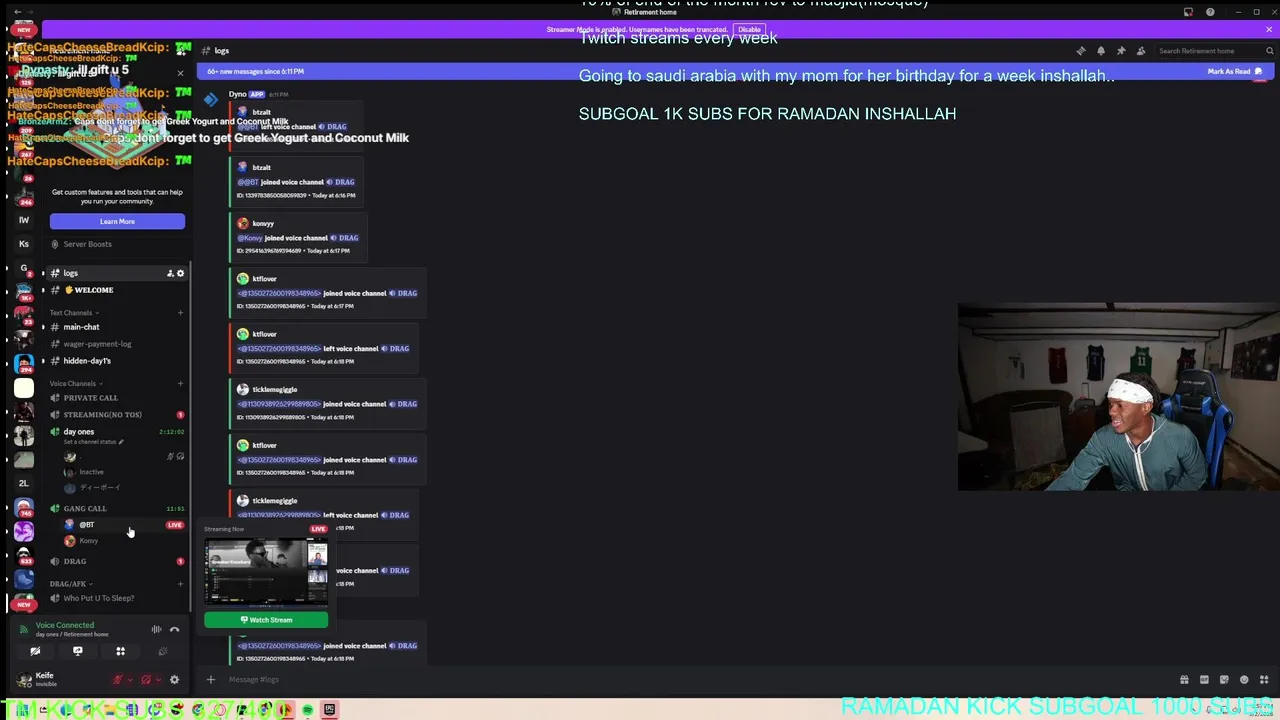Screen dimensions: 1280x720
Task: Open the main-chat channel
Action: pyautogui.click(x=115, y=327)
